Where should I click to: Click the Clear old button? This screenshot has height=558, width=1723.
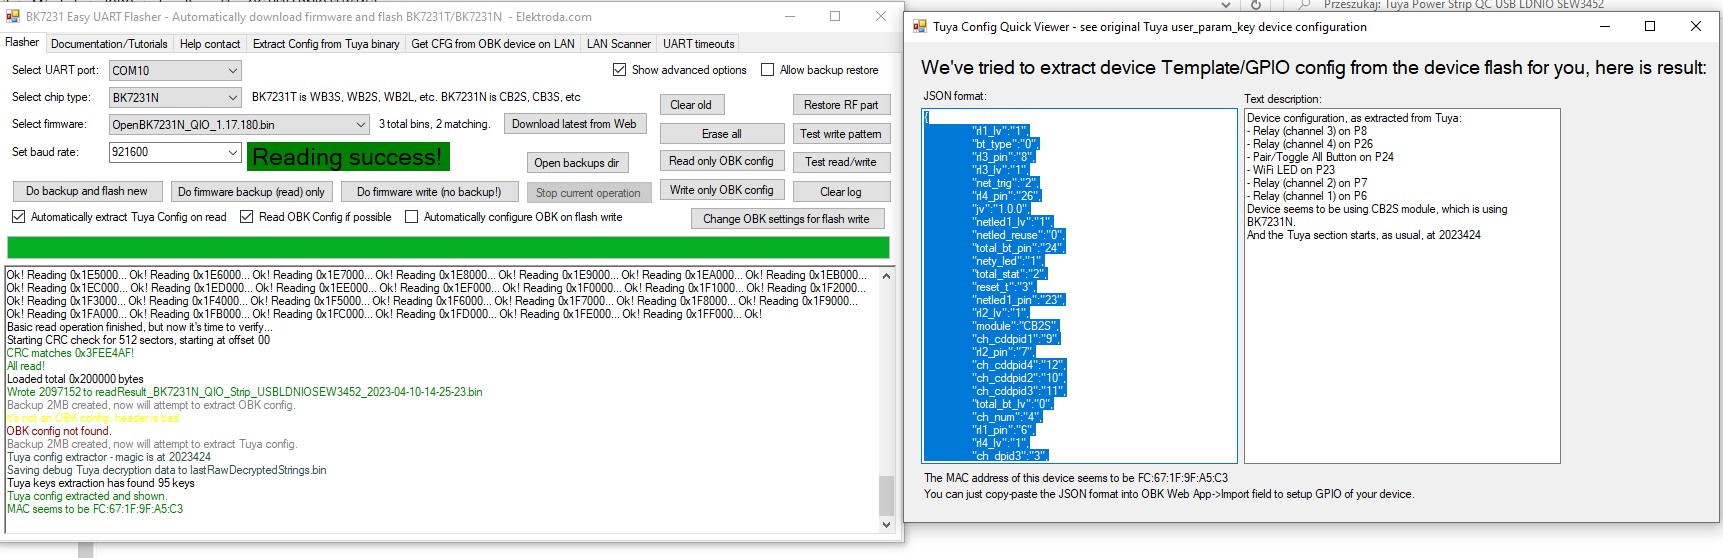(691, 105)
